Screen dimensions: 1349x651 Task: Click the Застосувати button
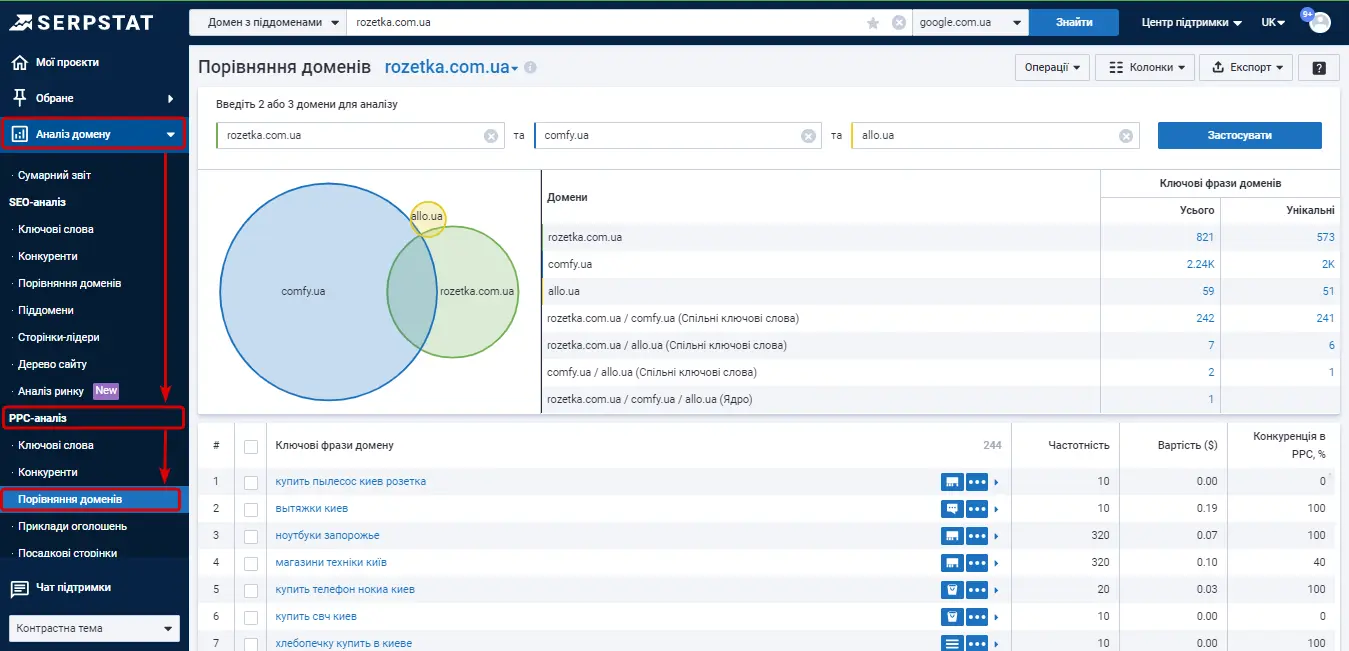1240,135
